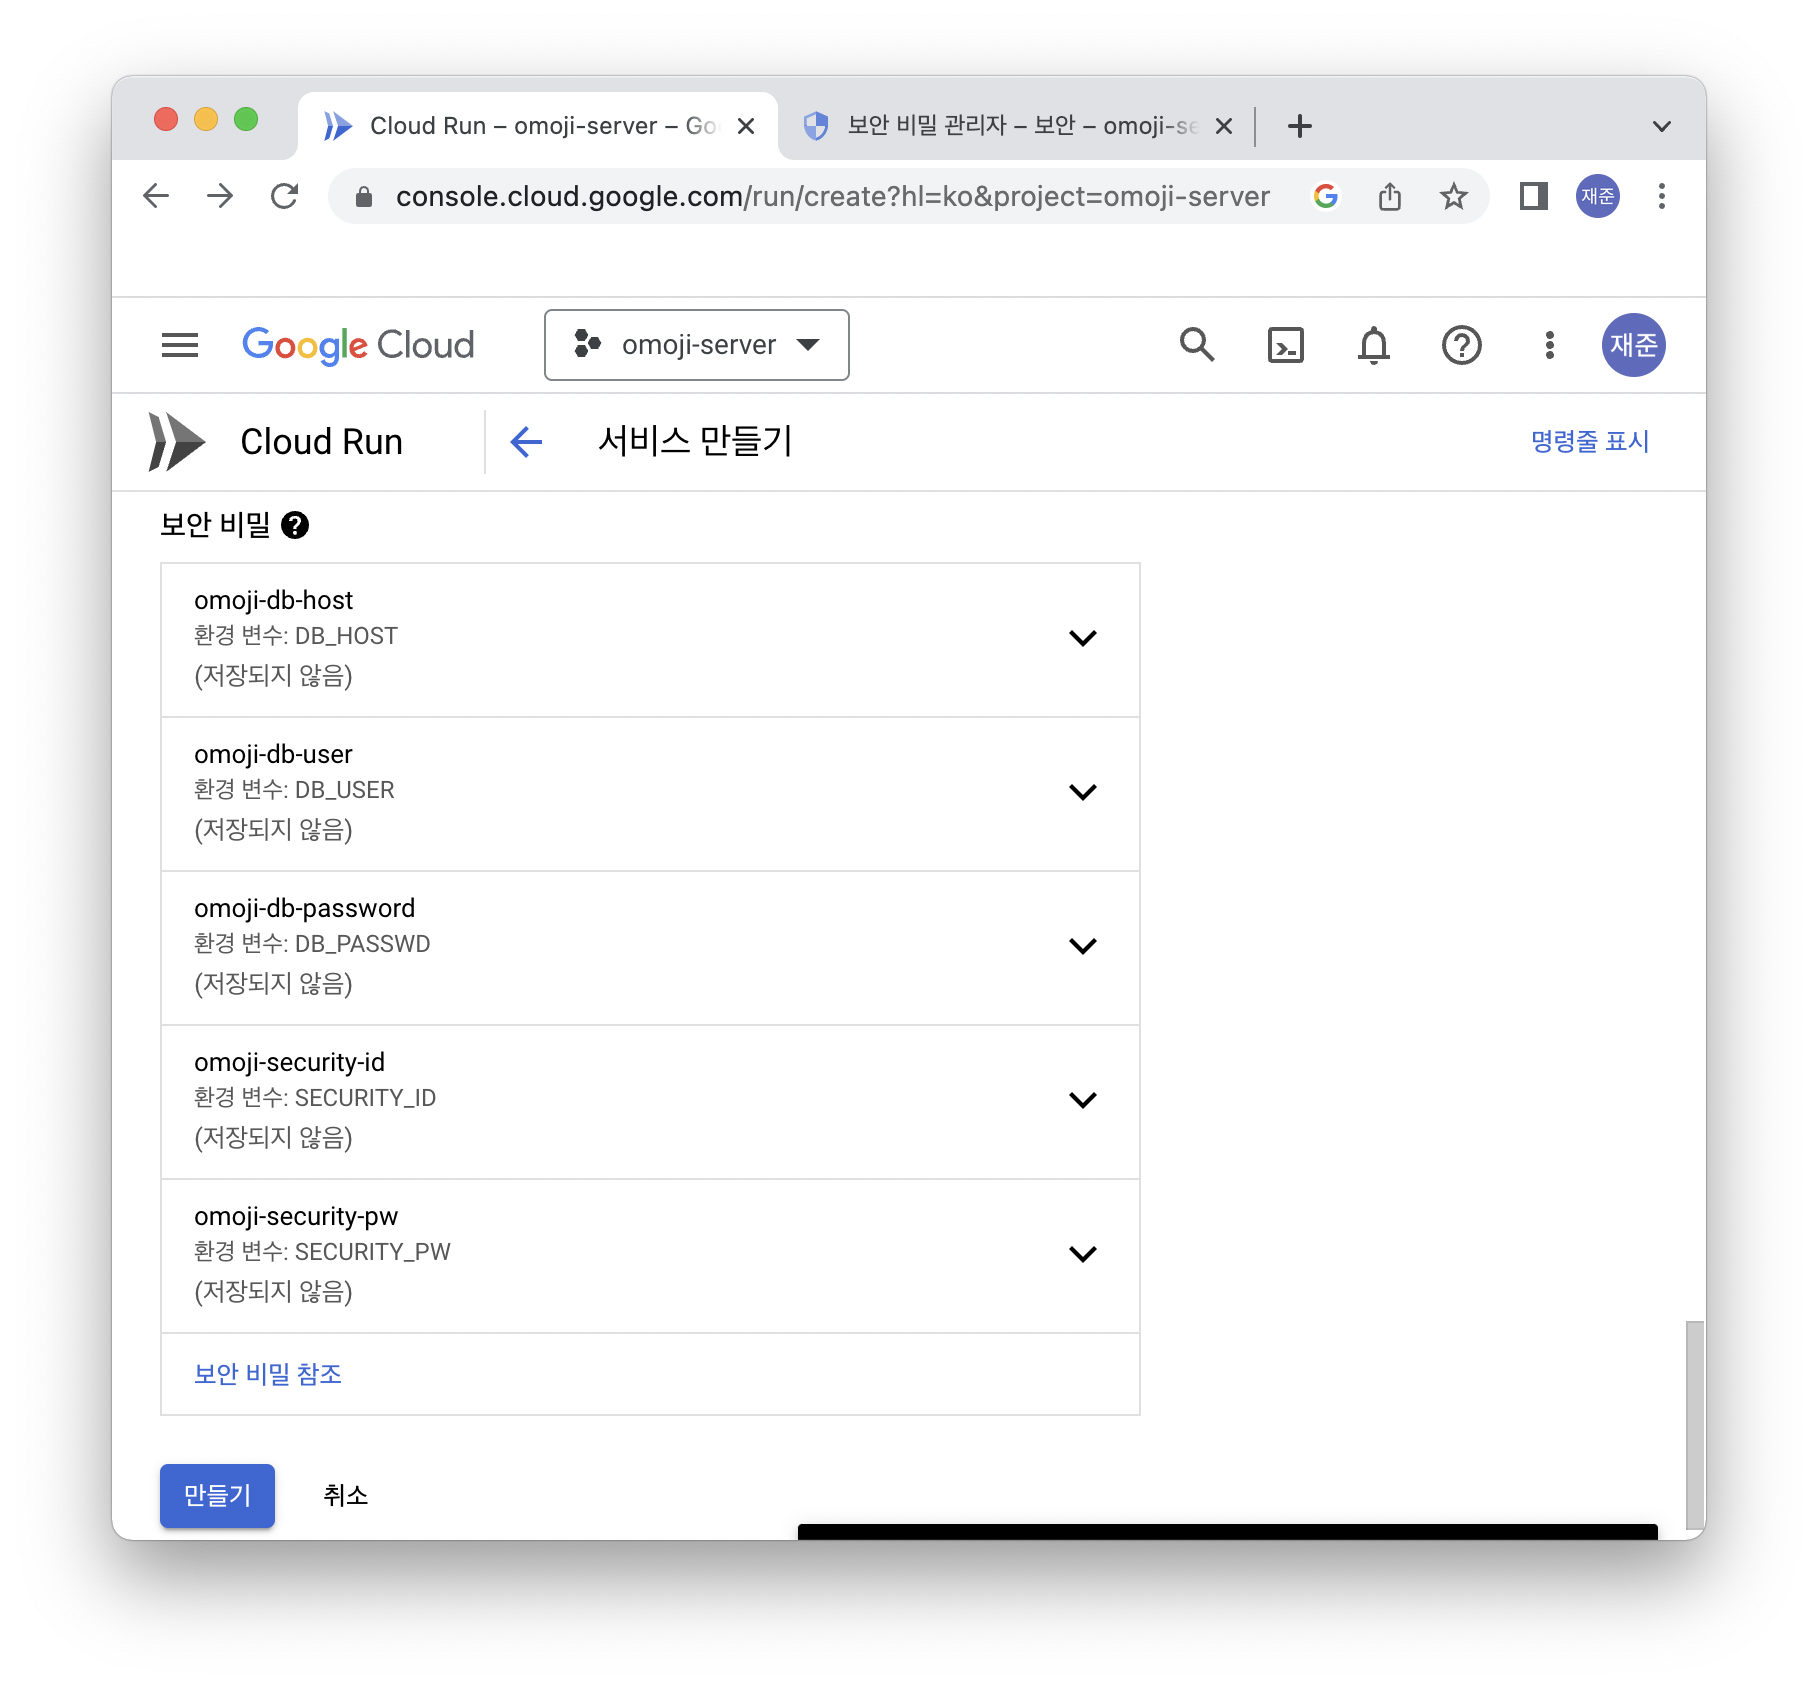Screen dimensions: 1818x1688
Task: Open Chrome three-dot menu
Action: [x=1662, y=196]
